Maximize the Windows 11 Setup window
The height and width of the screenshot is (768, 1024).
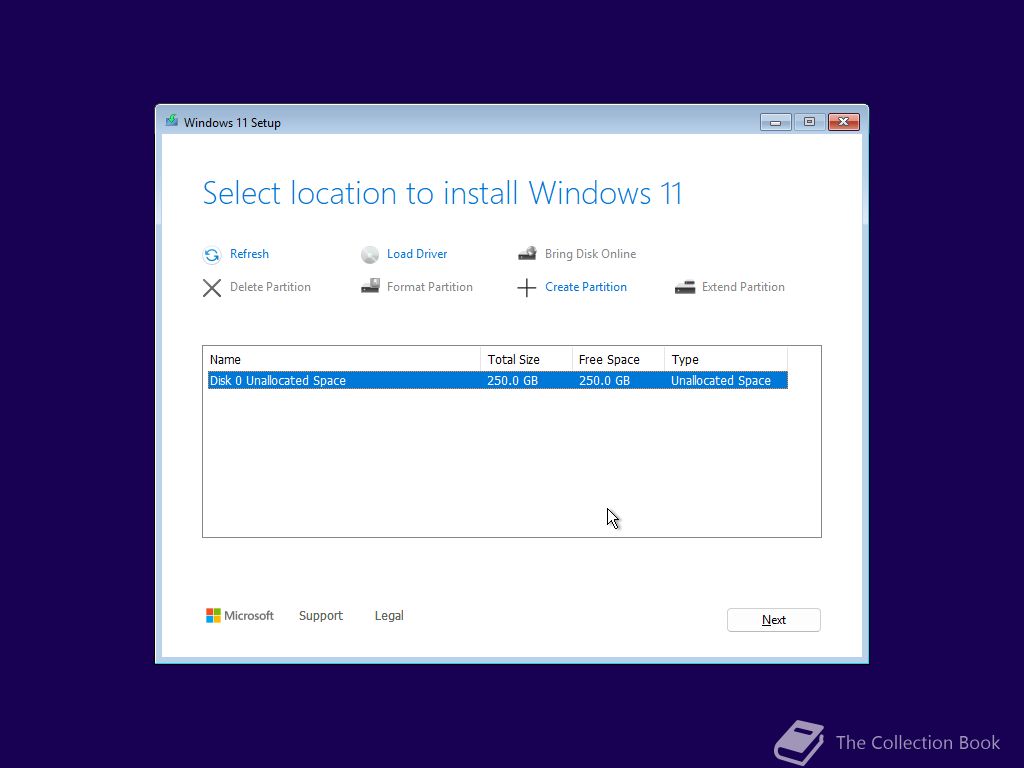pos(809,122)
